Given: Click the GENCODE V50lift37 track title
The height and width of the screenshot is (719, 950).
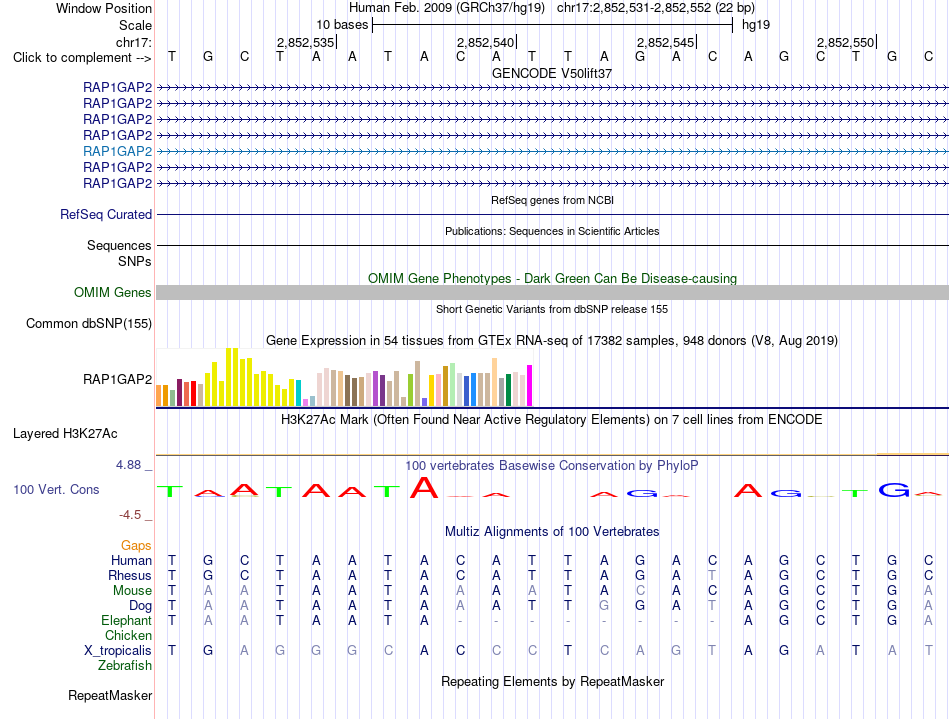Looking at the screenshot, I should (552, 73).
